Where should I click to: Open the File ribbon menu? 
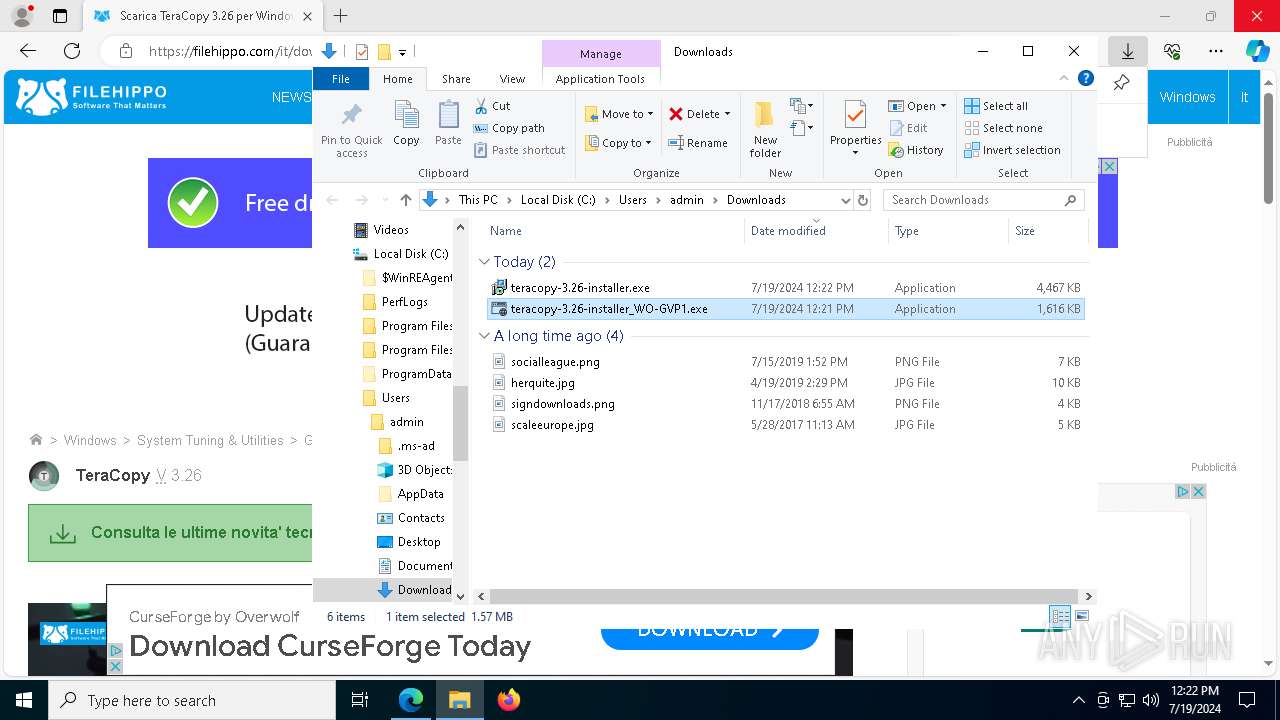341,79
